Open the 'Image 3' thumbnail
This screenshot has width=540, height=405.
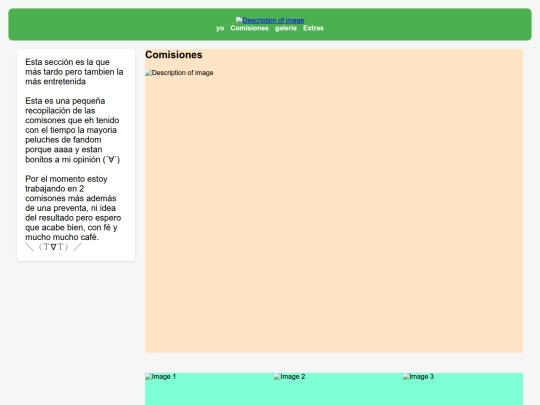pos(418,376)
